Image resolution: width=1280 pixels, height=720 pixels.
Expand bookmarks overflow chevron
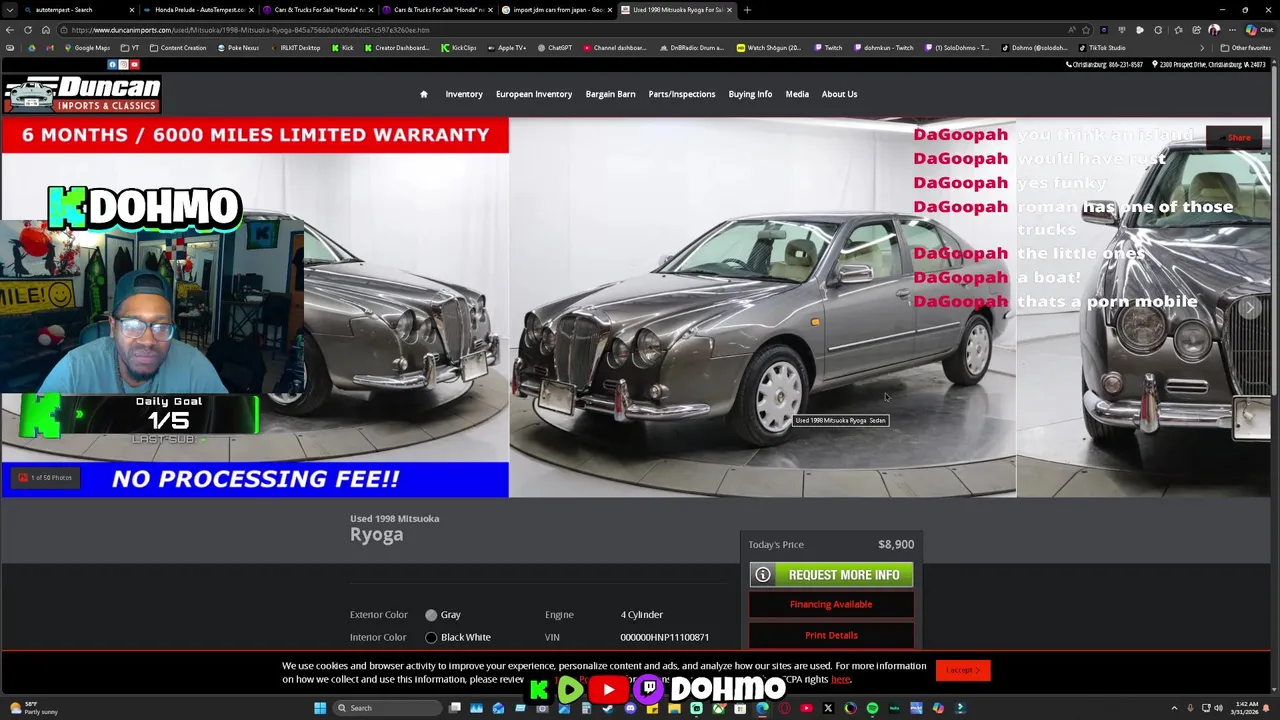(x=1202, y=48)
